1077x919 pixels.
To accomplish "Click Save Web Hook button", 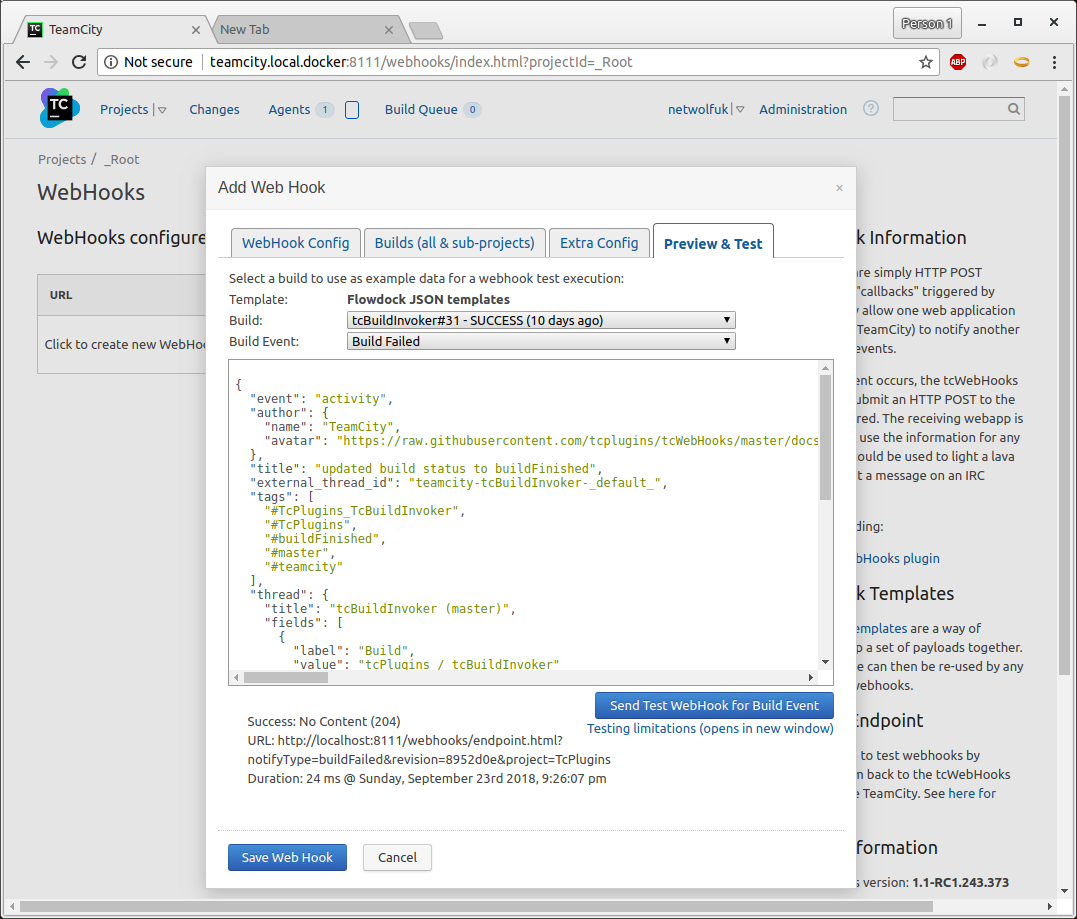I will (x=287, y=857).
